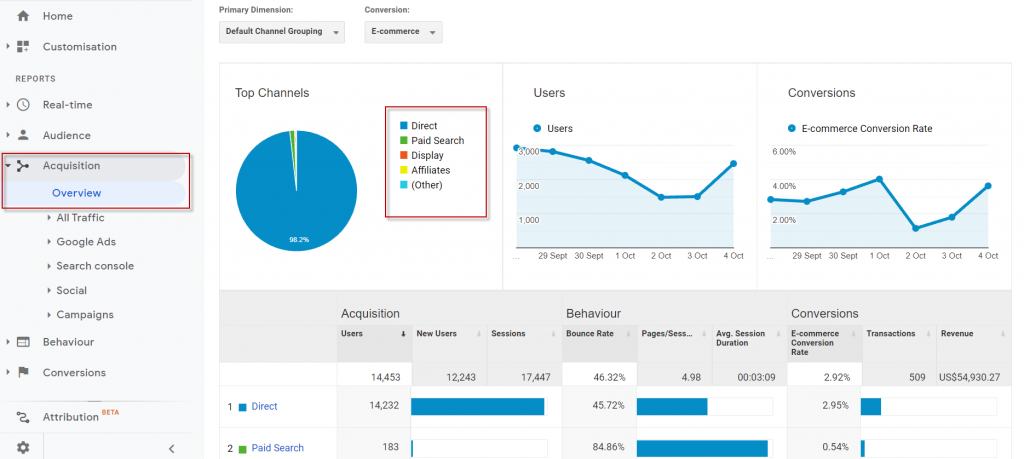Open the Campaigns menu item
The image size is (1024, 459).
pos(85,315)
